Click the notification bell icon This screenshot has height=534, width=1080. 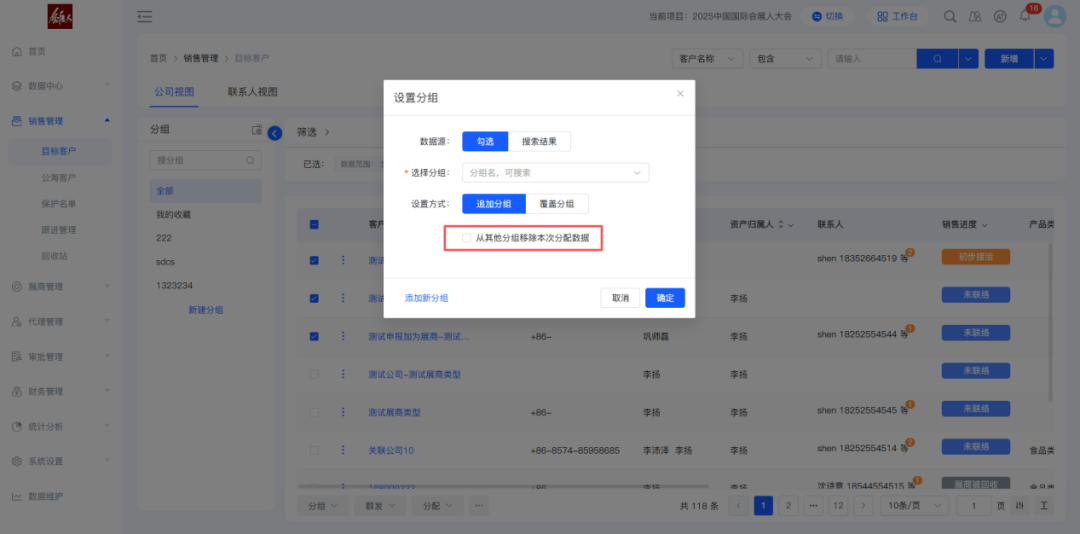pos(1024,17)
